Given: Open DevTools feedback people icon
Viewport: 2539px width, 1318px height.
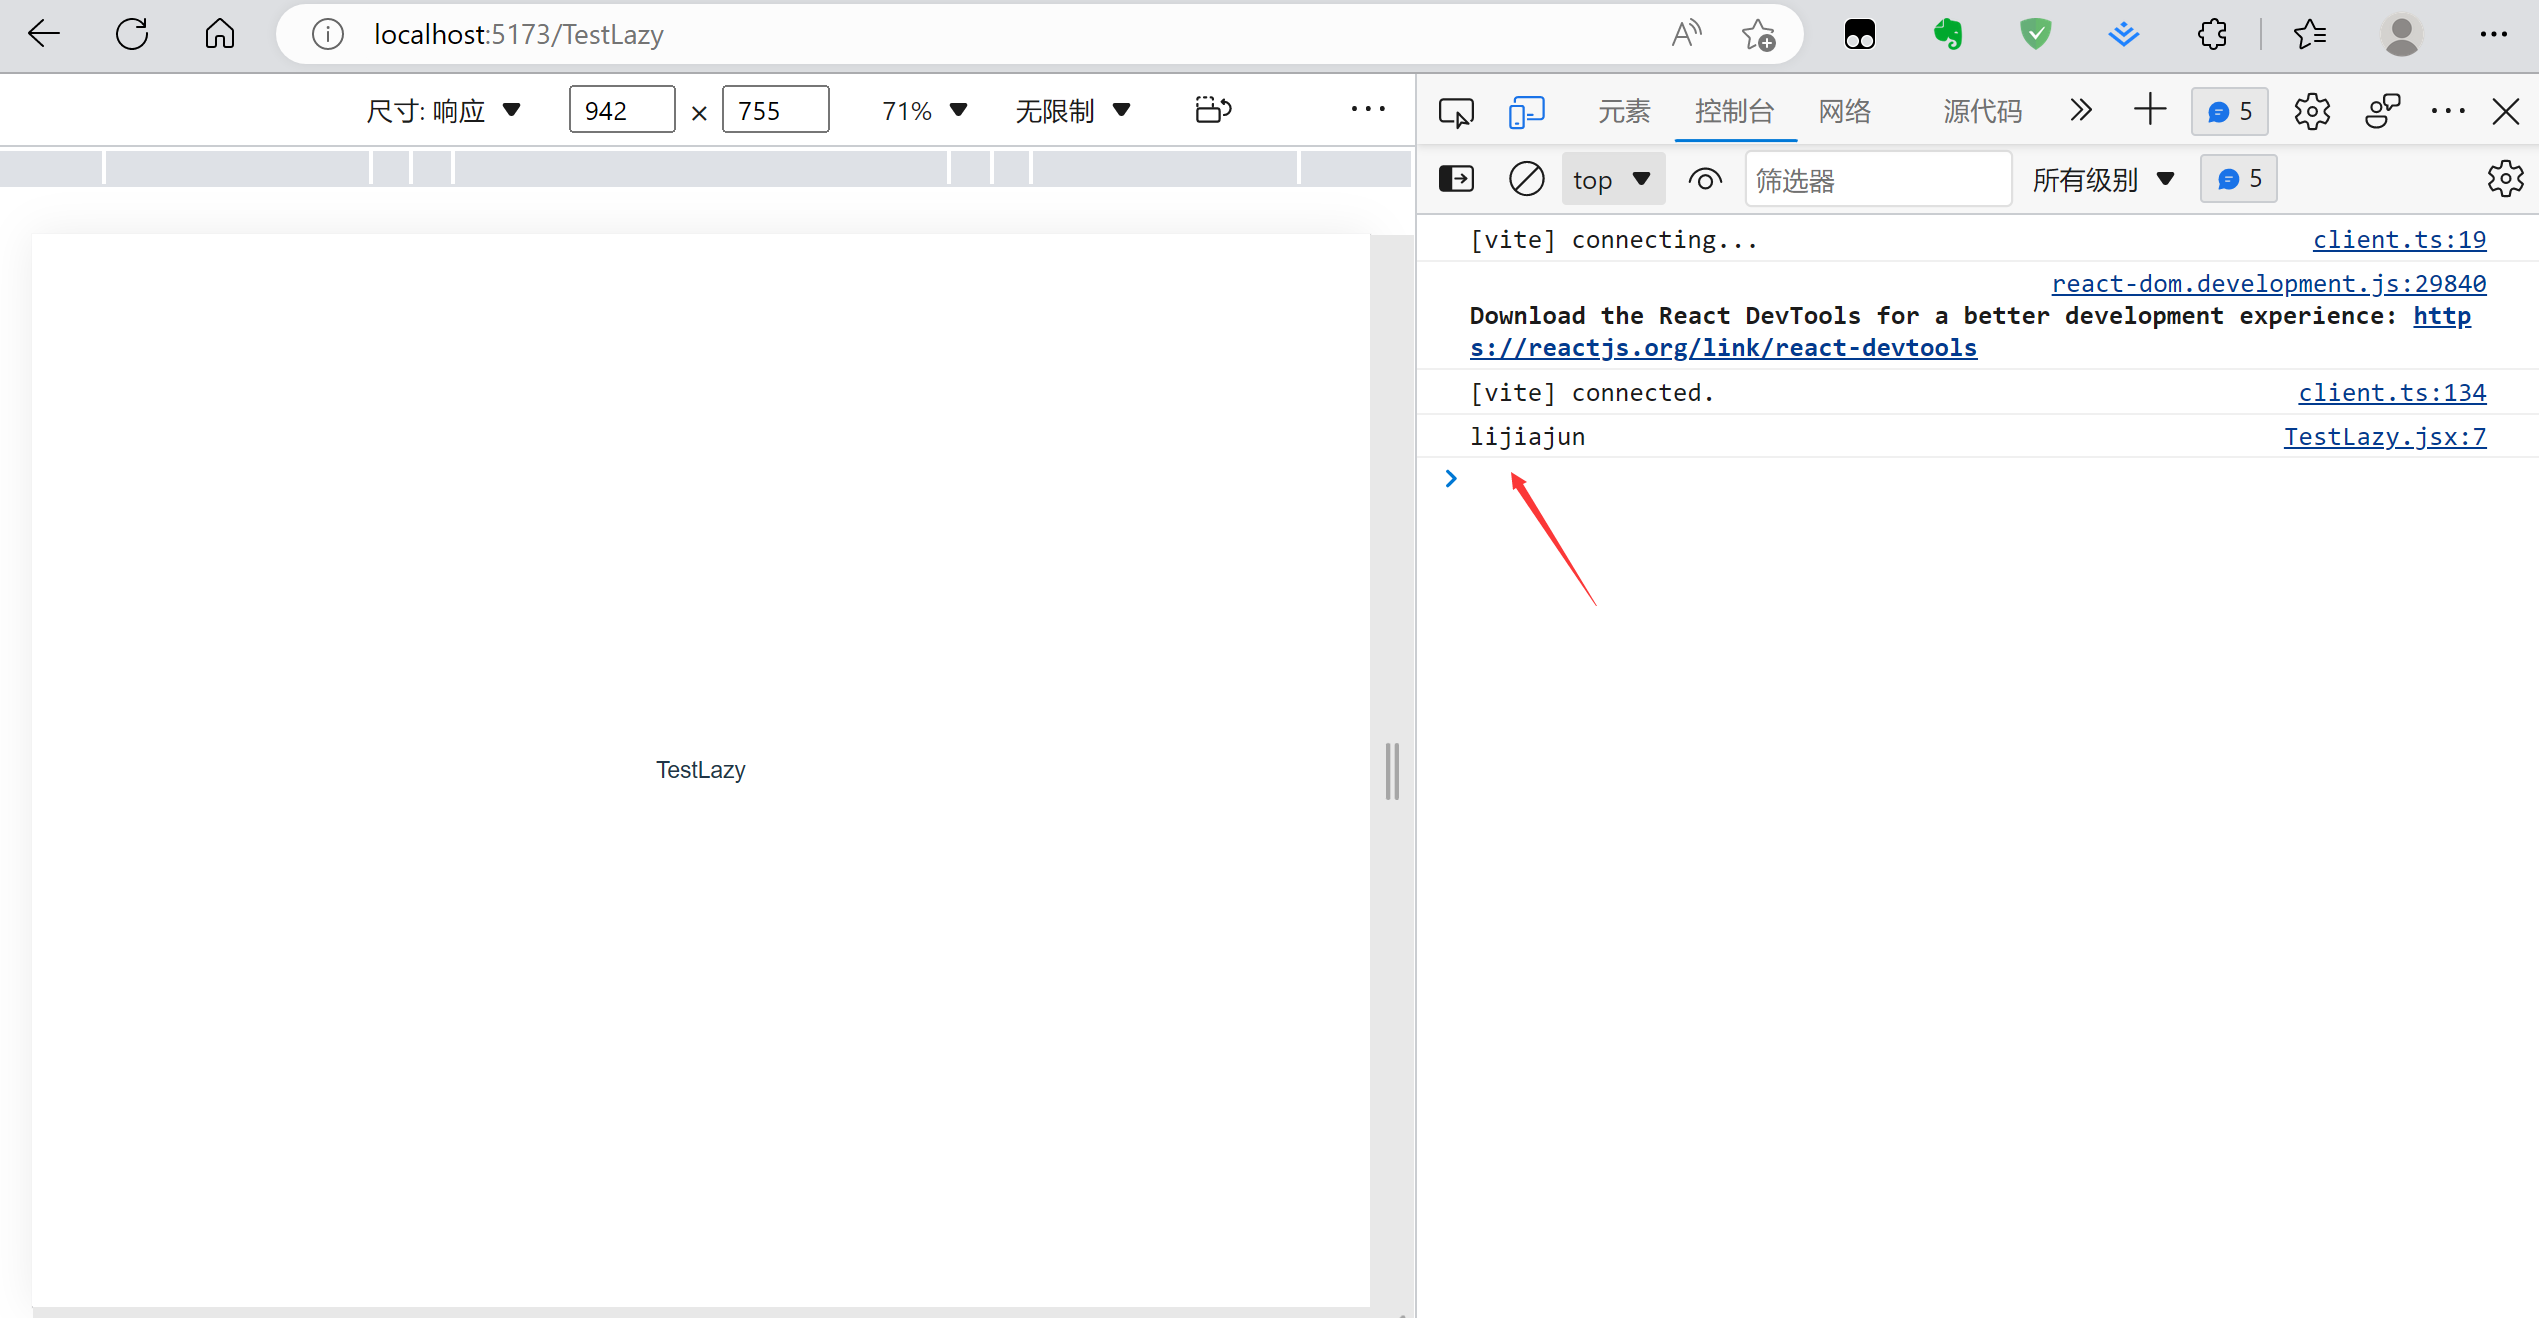Looking at the screenshot, I should point(2383,111).
